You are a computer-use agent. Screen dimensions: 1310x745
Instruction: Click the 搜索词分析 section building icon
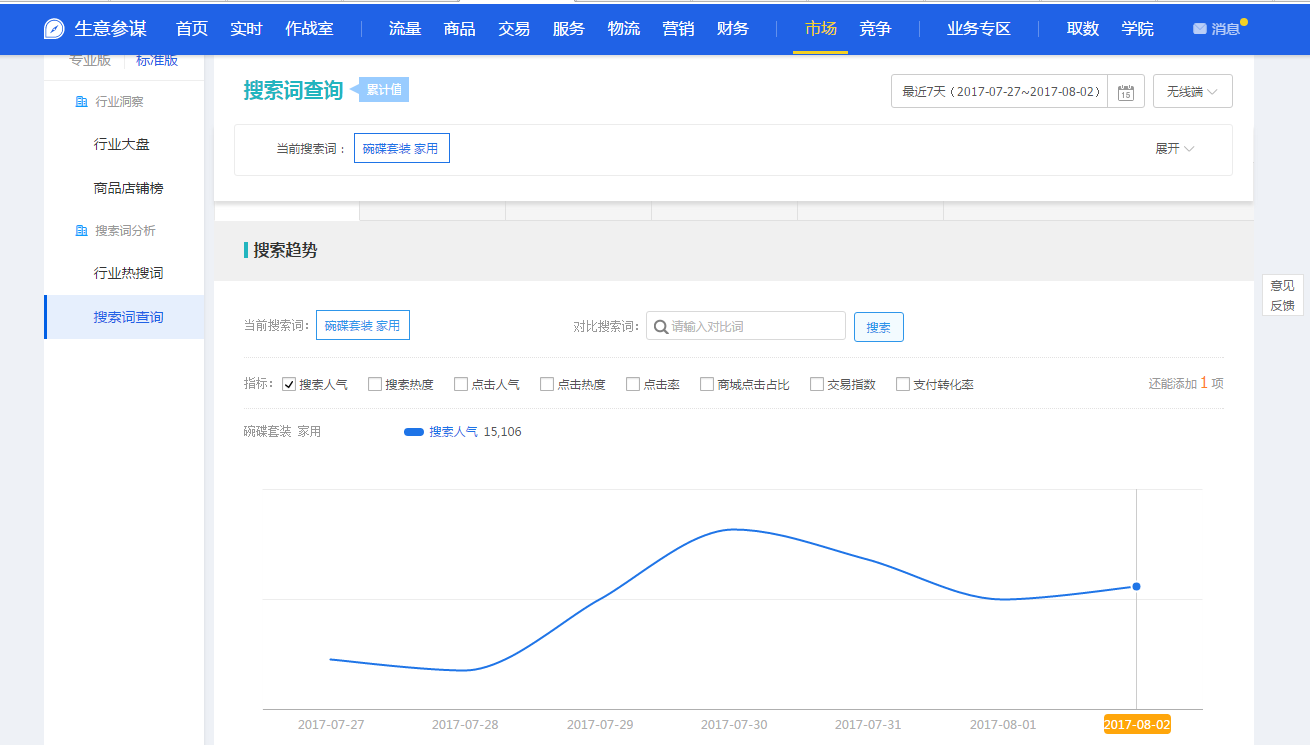[x=81, y=231]
